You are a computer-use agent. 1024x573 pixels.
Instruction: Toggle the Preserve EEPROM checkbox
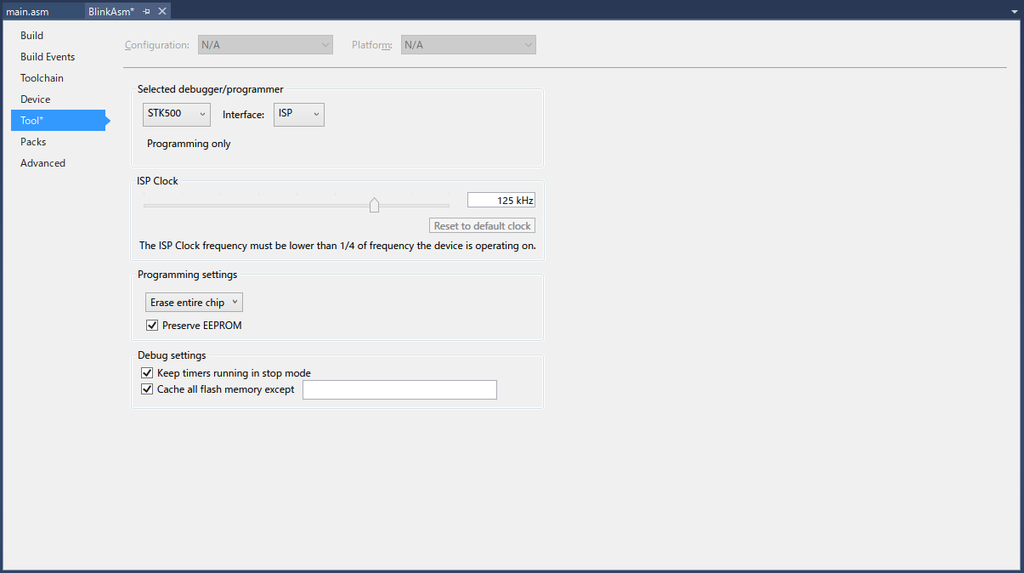pos(152,325)
